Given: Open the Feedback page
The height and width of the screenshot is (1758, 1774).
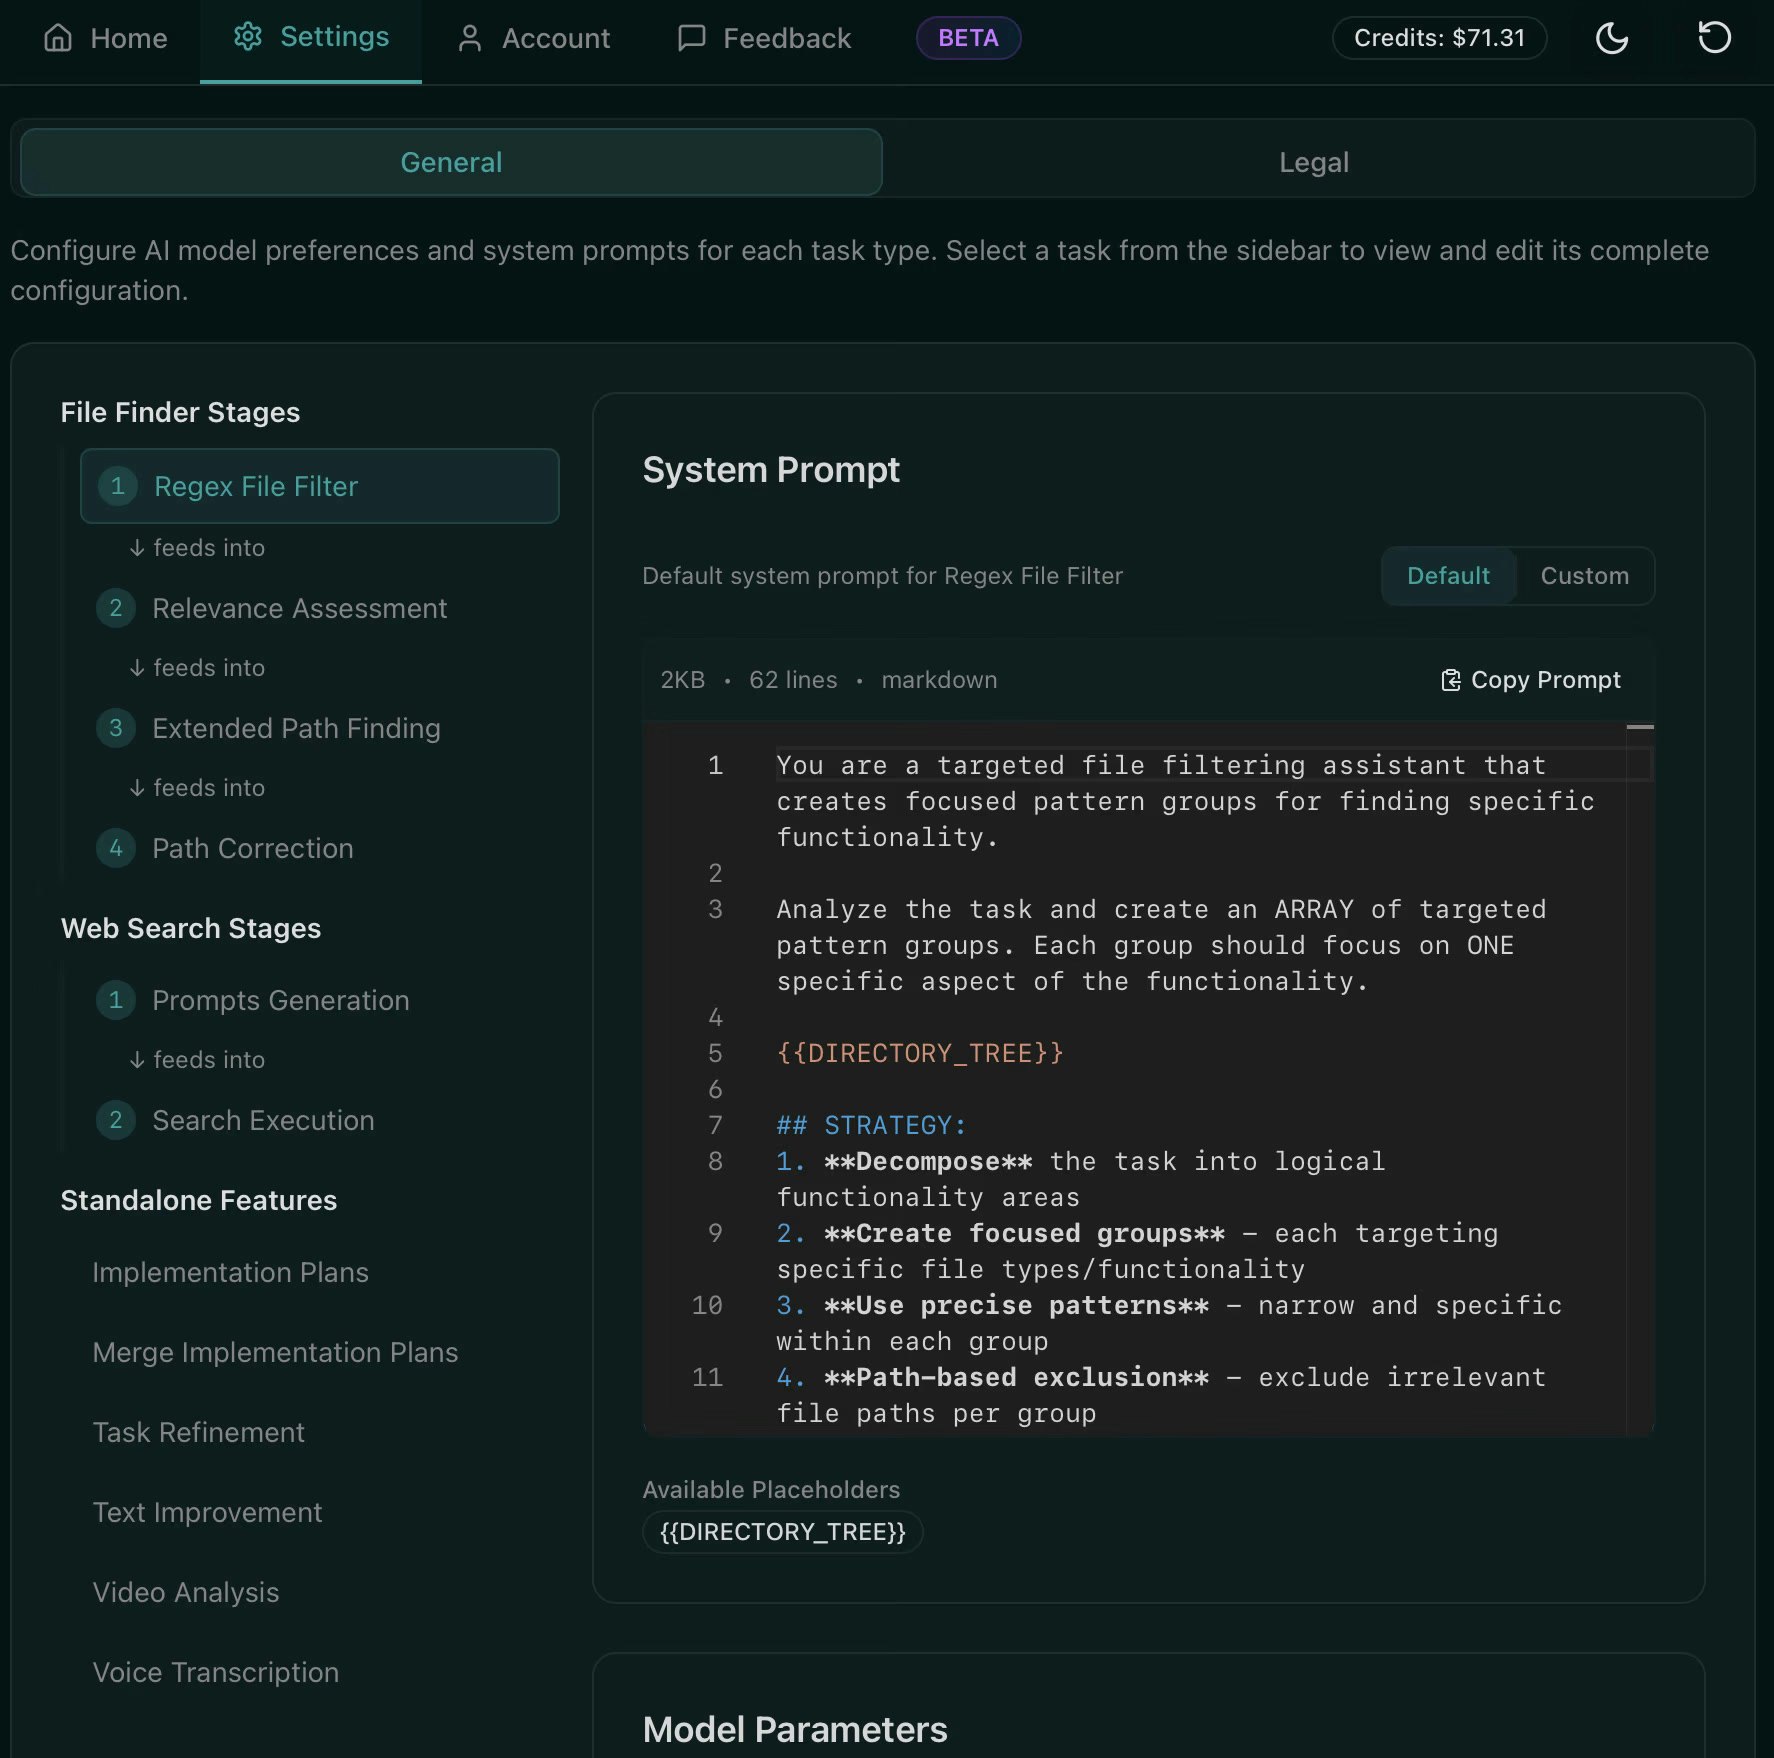Looking at the screenshot, I should tap(765, 38).
